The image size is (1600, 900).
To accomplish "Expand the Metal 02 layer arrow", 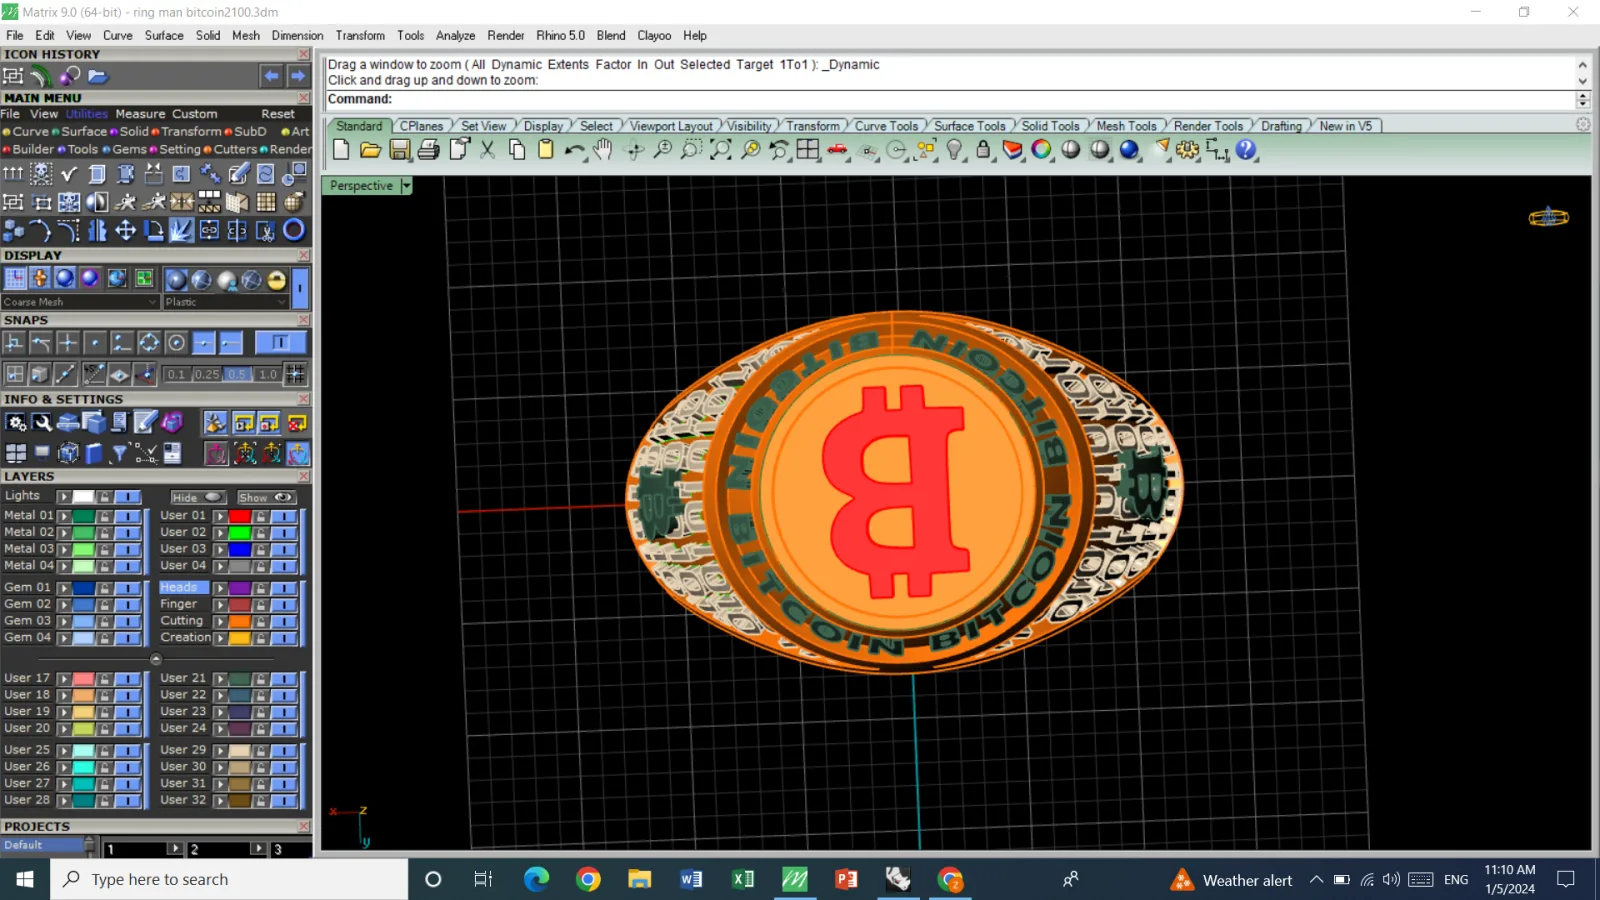I will [64, 533].
